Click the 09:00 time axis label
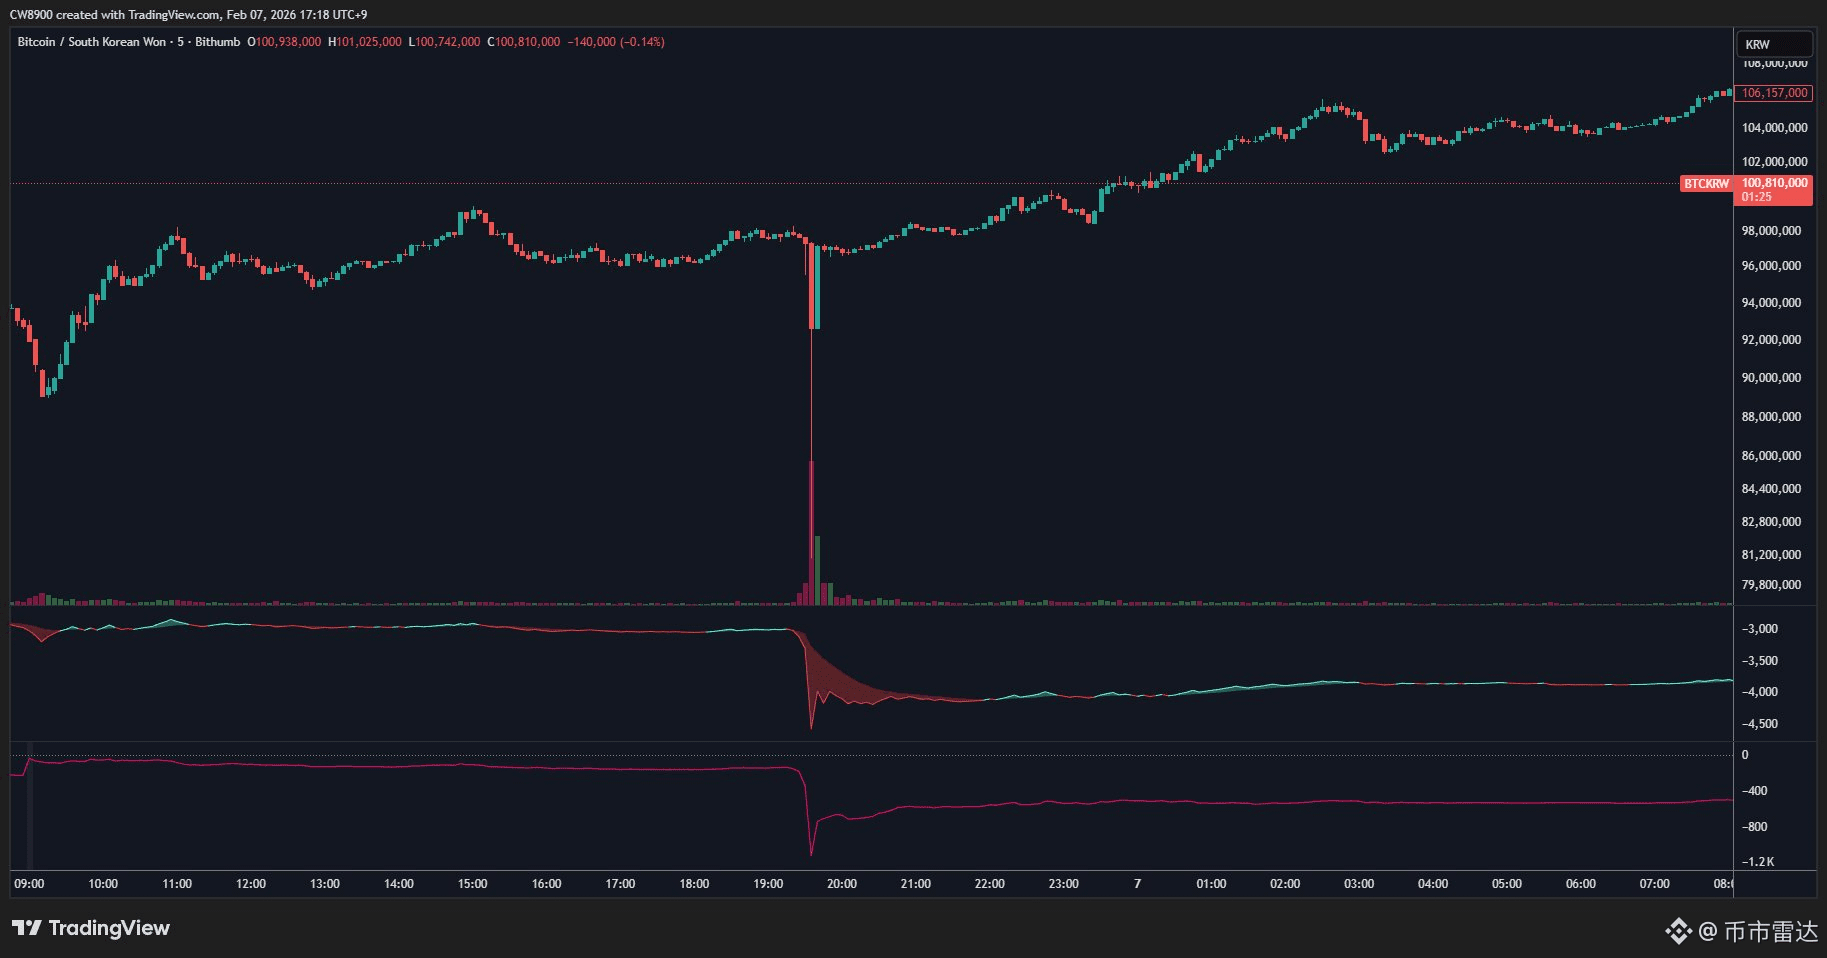Image resolution: width=1827 pixels, height=958 pixels. pos(29,884)
